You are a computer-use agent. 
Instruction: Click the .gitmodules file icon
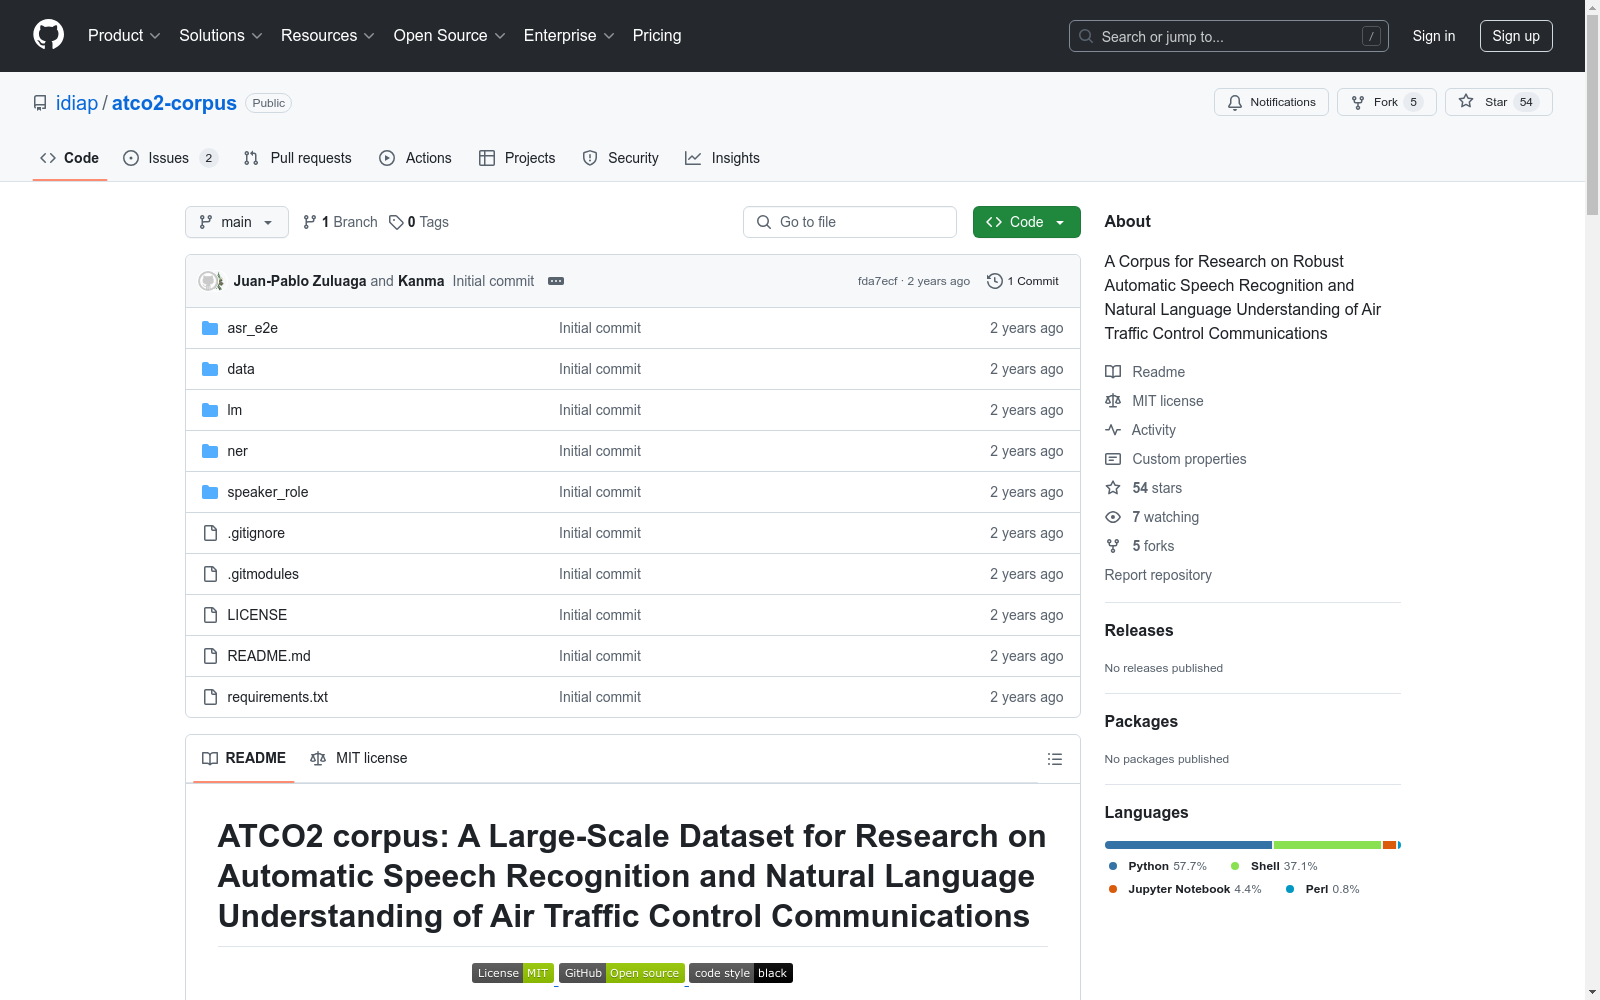210,574
